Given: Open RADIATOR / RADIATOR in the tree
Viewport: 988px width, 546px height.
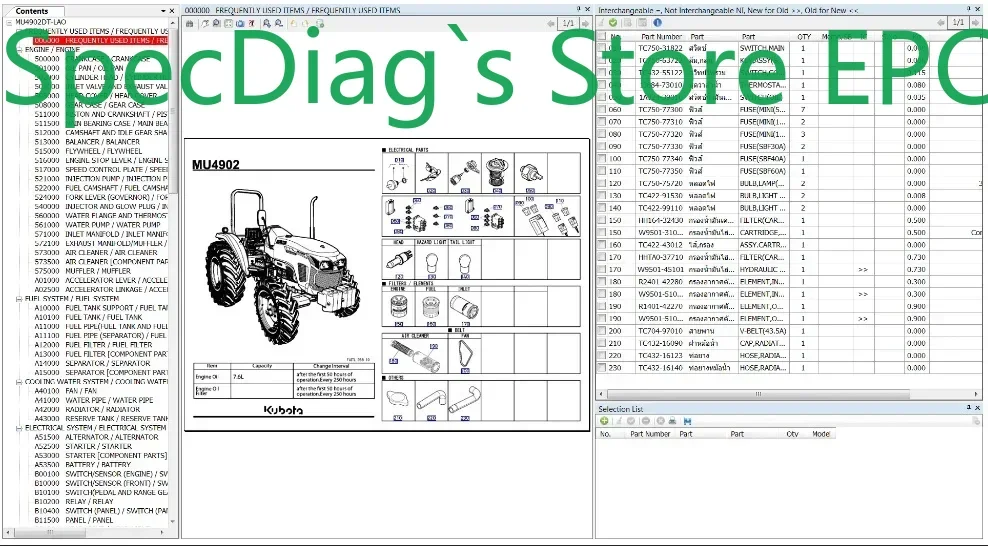Looking at the screenshot, I should click(x=96, y=409).
